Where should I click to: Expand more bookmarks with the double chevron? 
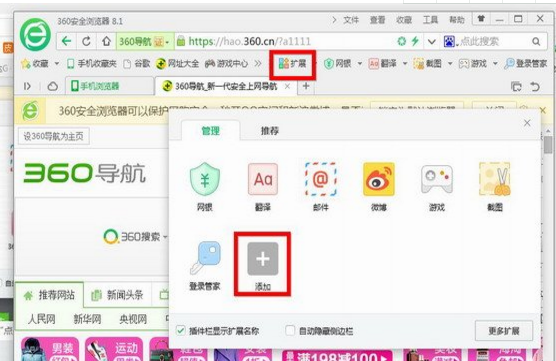point(258,64)
